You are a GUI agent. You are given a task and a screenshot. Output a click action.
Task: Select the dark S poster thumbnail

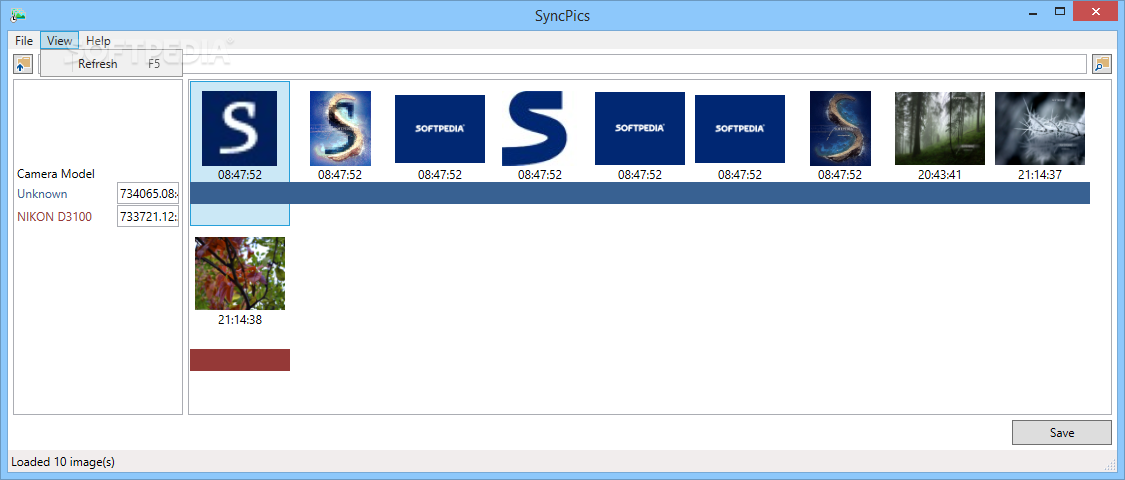pyautogui.click(x=840, y=128)
